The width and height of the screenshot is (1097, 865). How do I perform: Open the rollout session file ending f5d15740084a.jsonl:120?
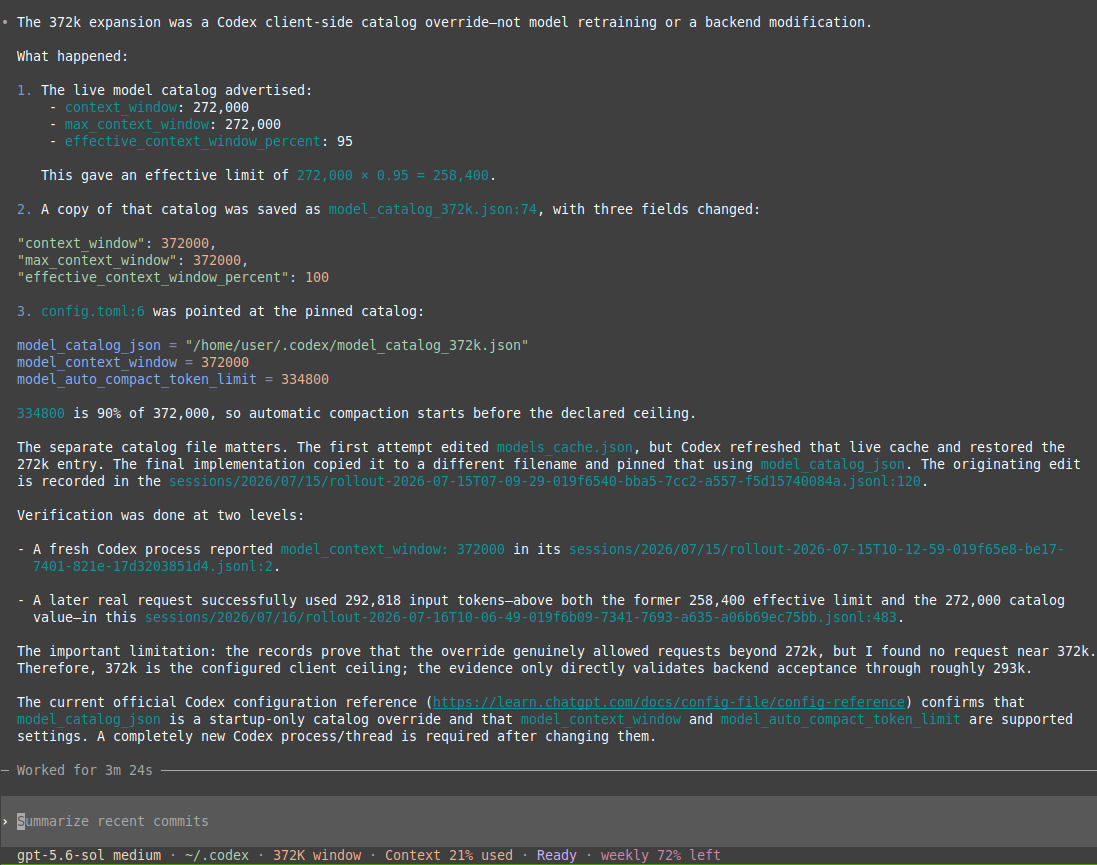545,481
